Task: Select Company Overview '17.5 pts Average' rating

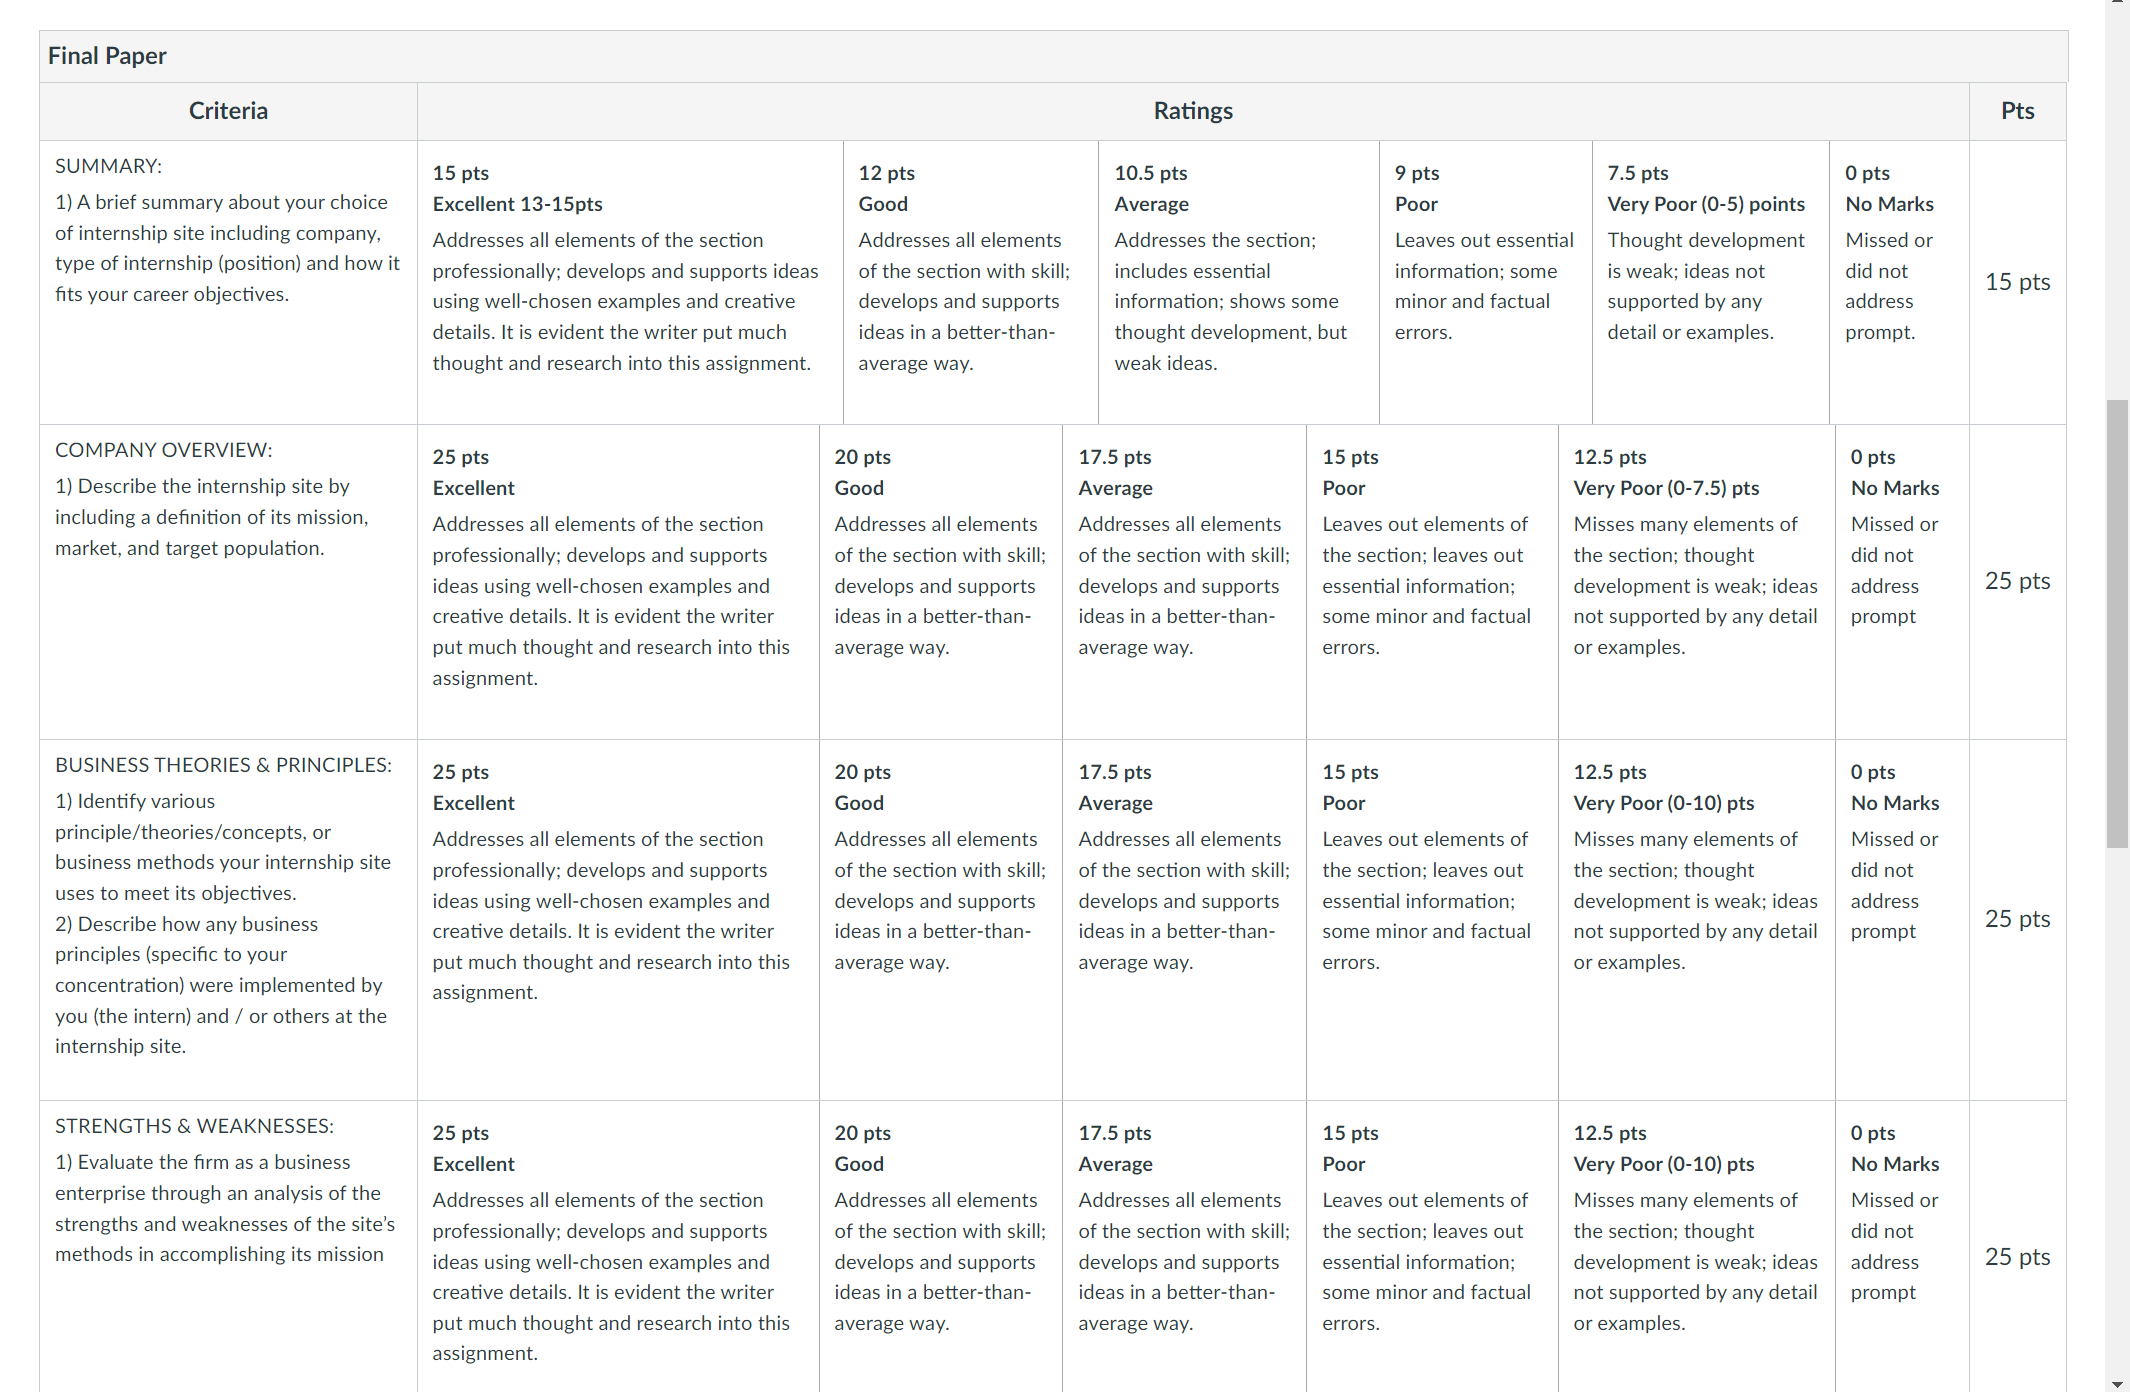Action: tap(1184, 582)
